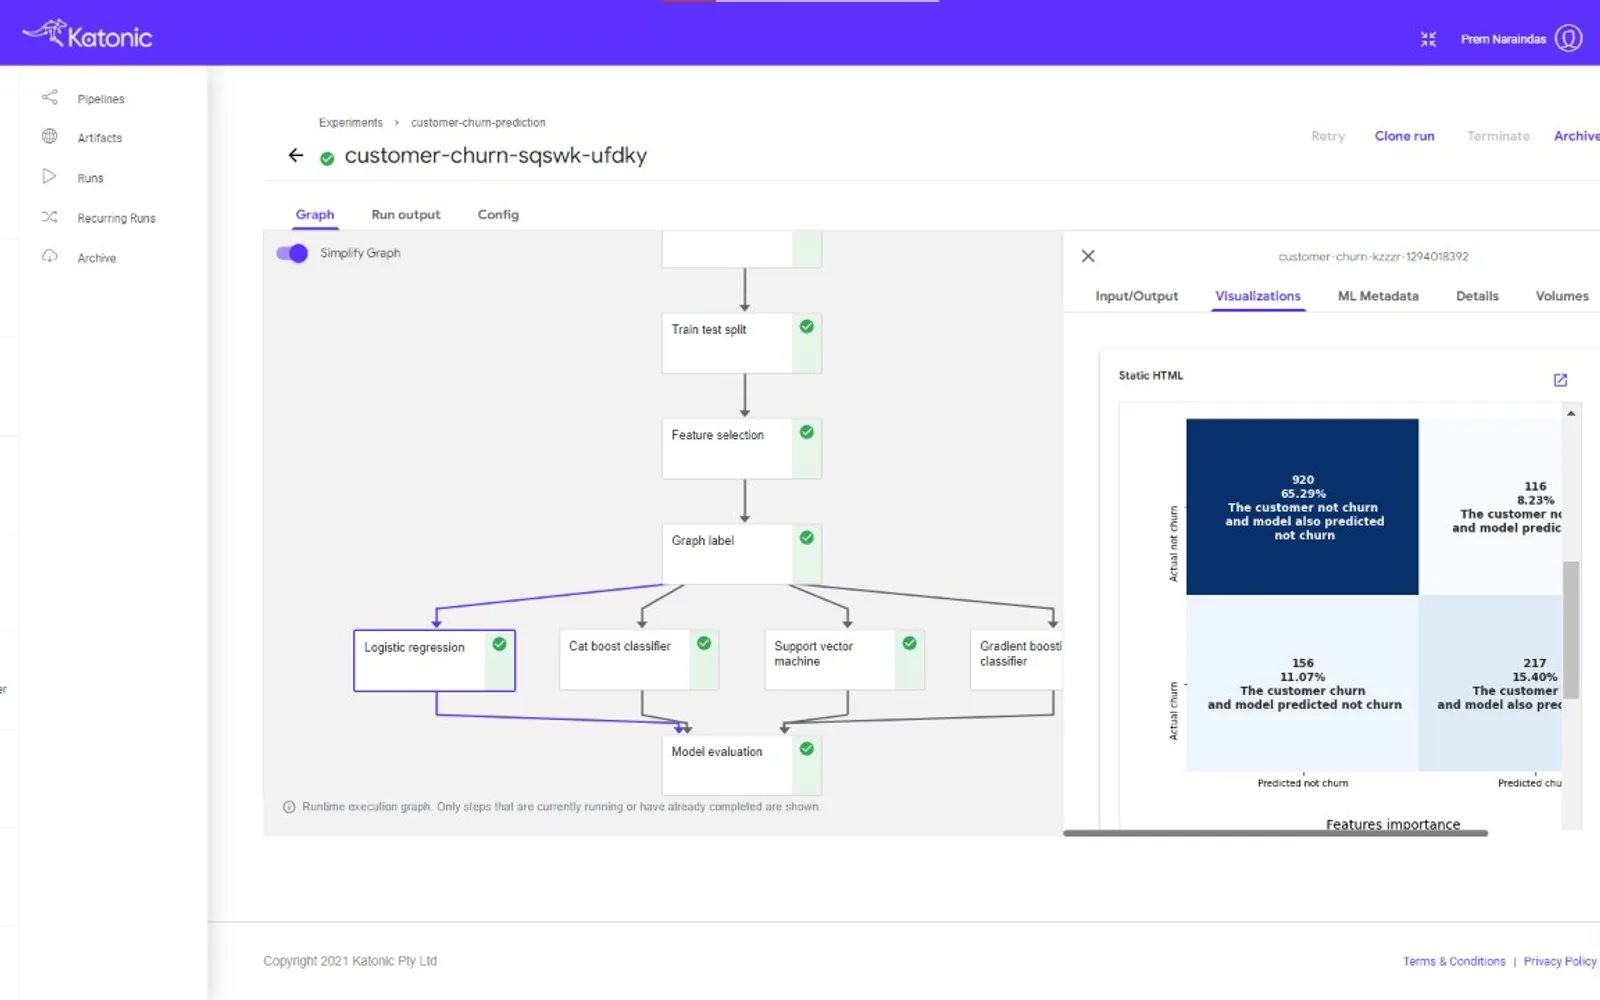
Task: Click Model evaluation success checkmark
Action: [x=807, y=749]
